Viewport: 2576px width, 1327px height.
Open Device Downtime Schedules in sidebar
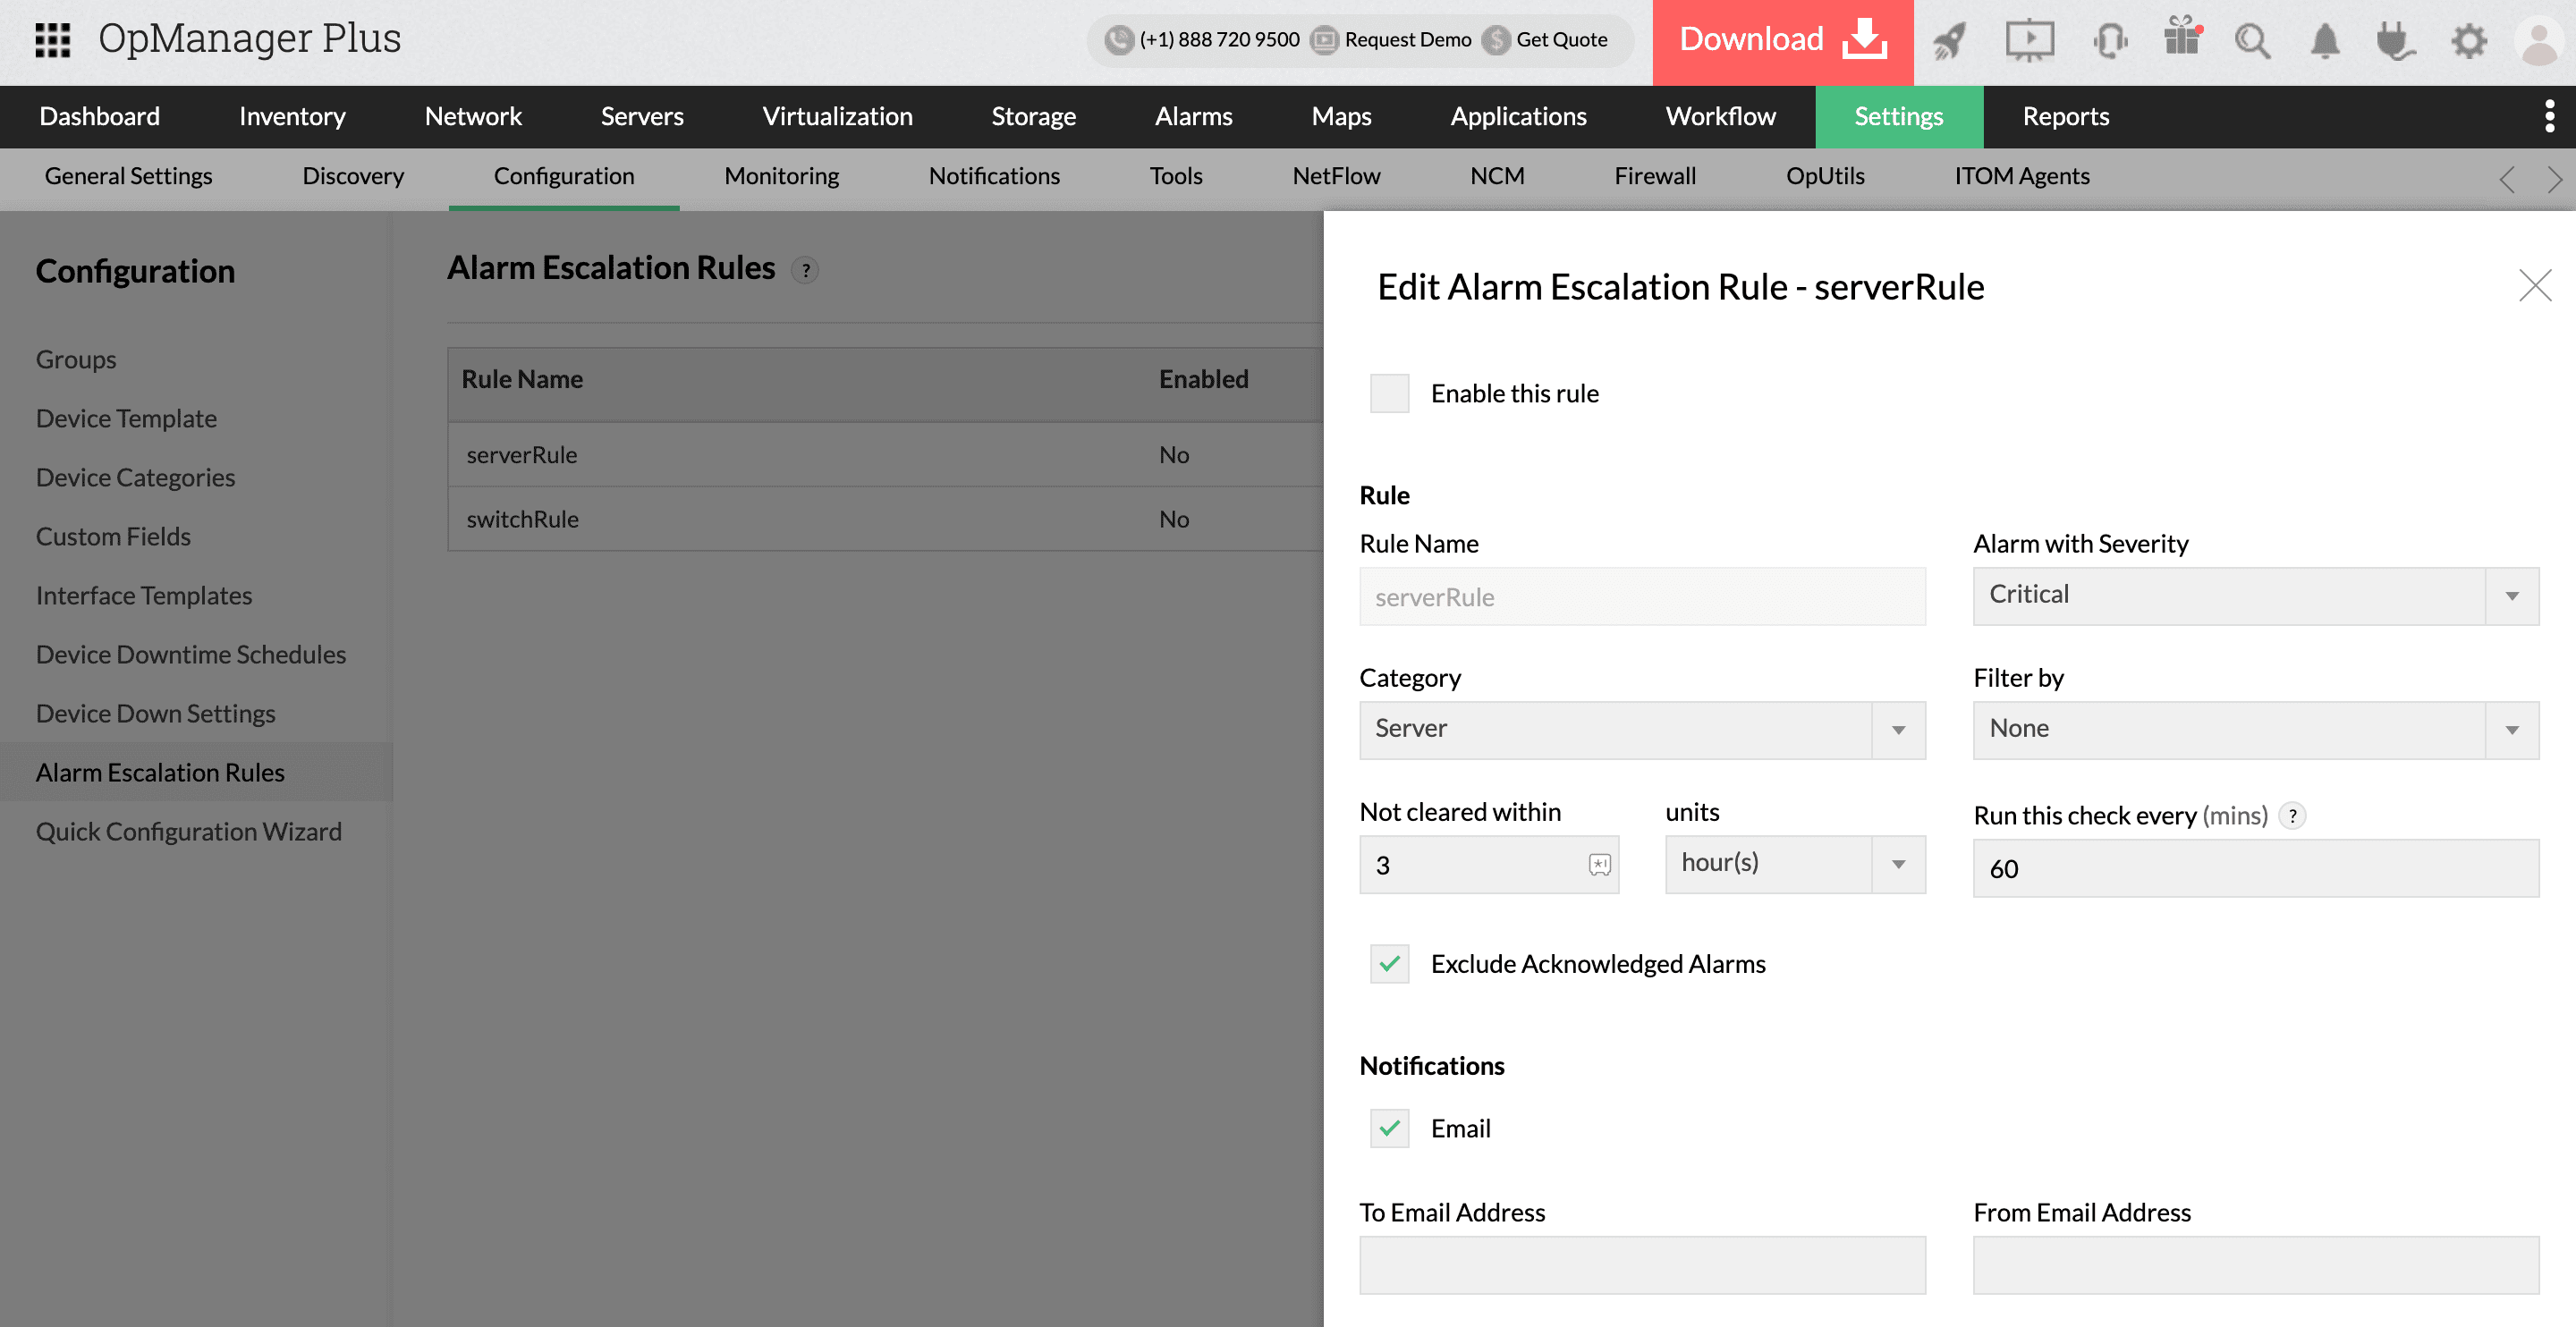click(x=191, y=655)
